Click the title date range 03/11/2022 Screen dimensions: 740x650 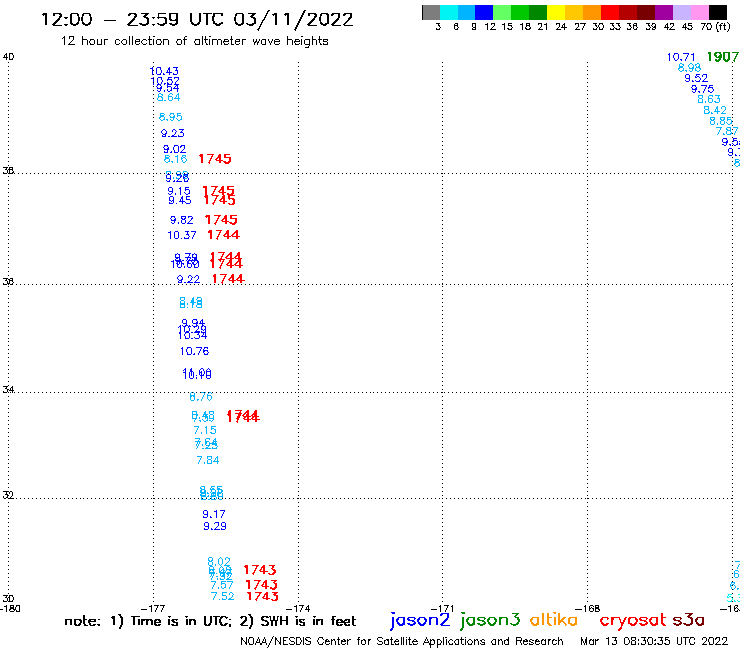pos(293,19)
